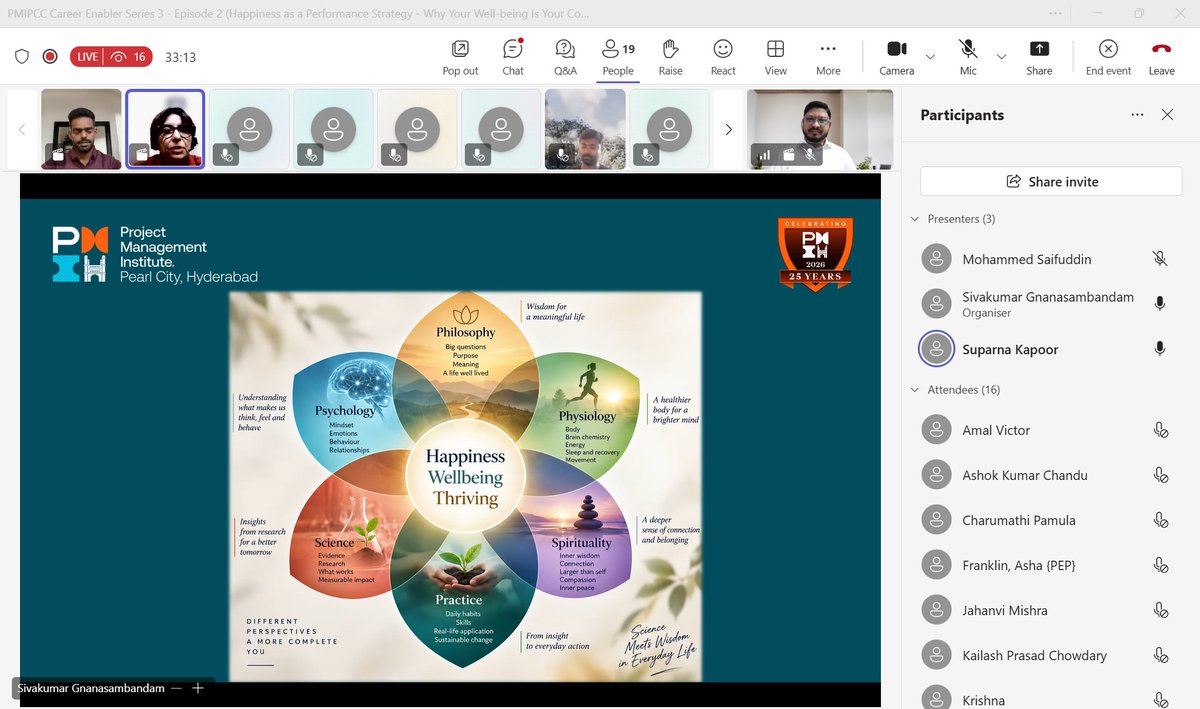
Task: Zoom out shared content with minus button
Action: coord(176,688)
